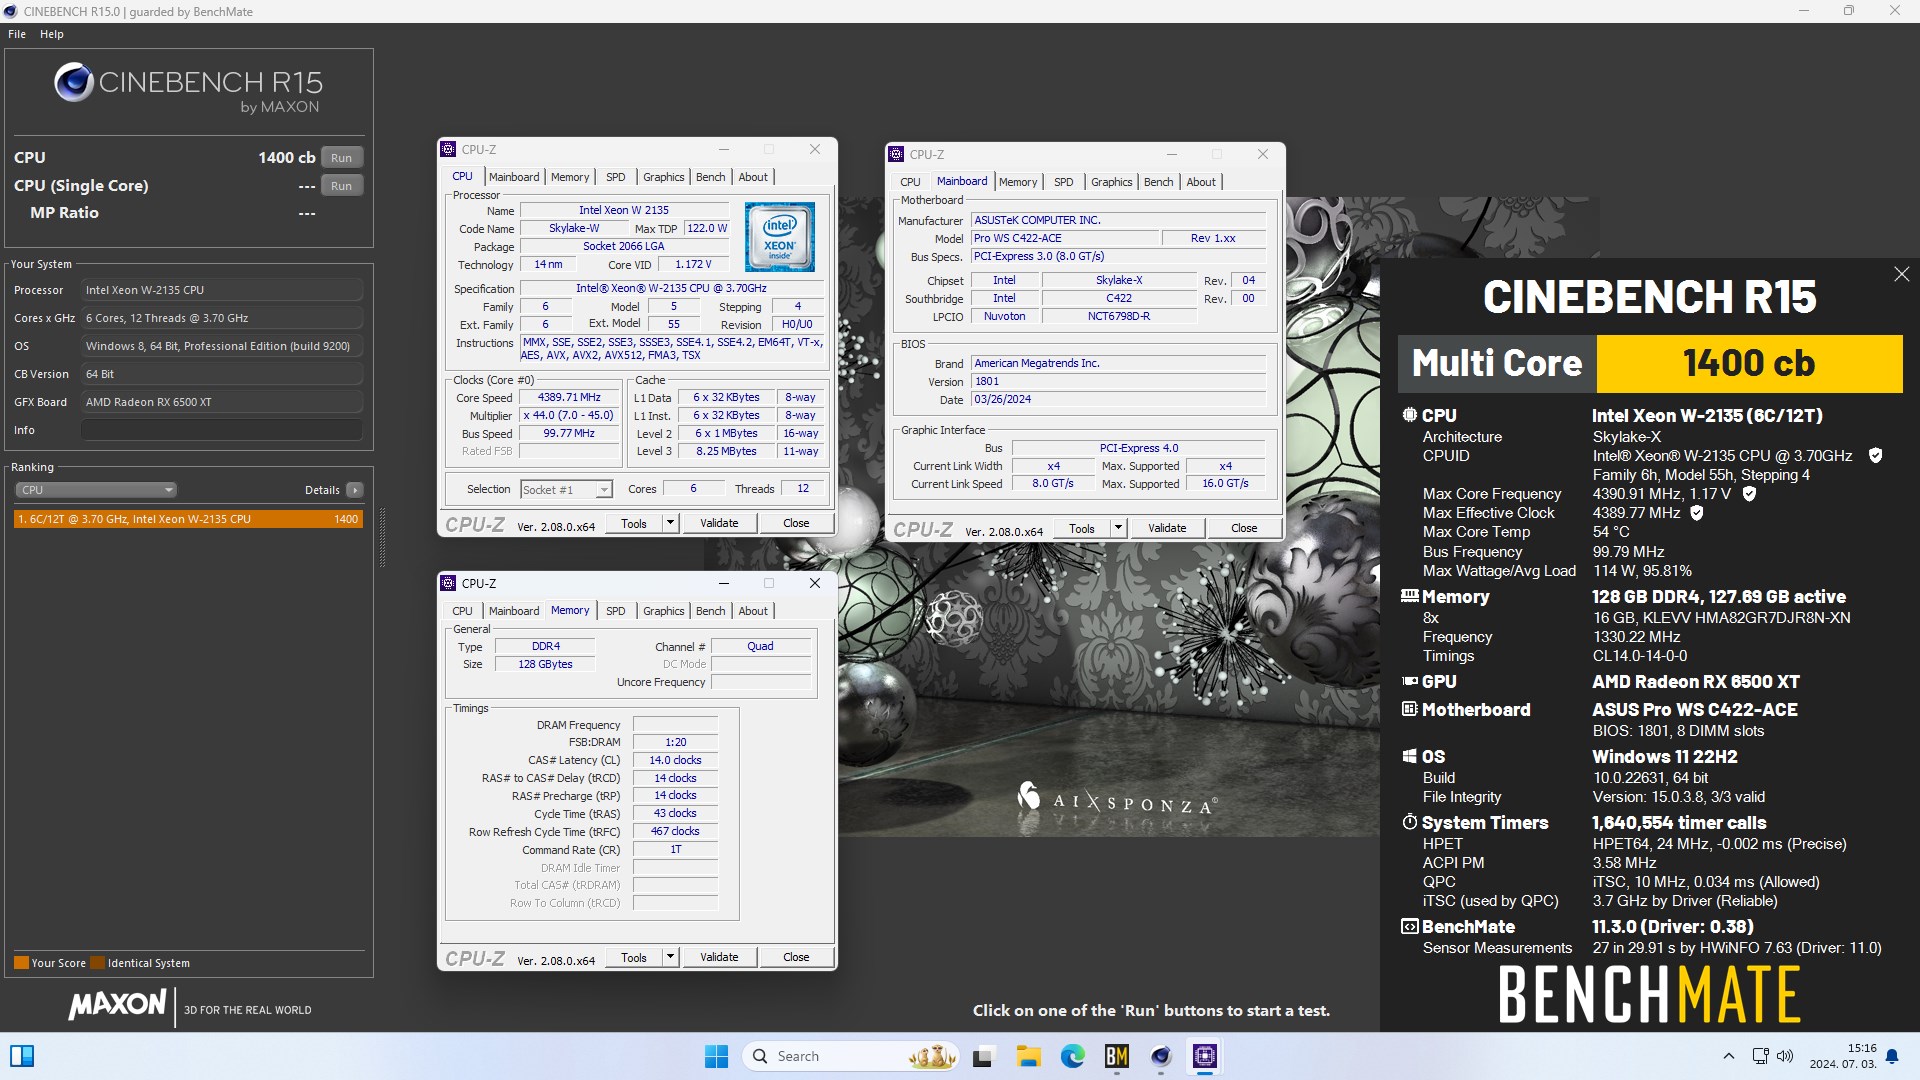Switch to SPD tab in top-left CPU-Z

(616, 177)
